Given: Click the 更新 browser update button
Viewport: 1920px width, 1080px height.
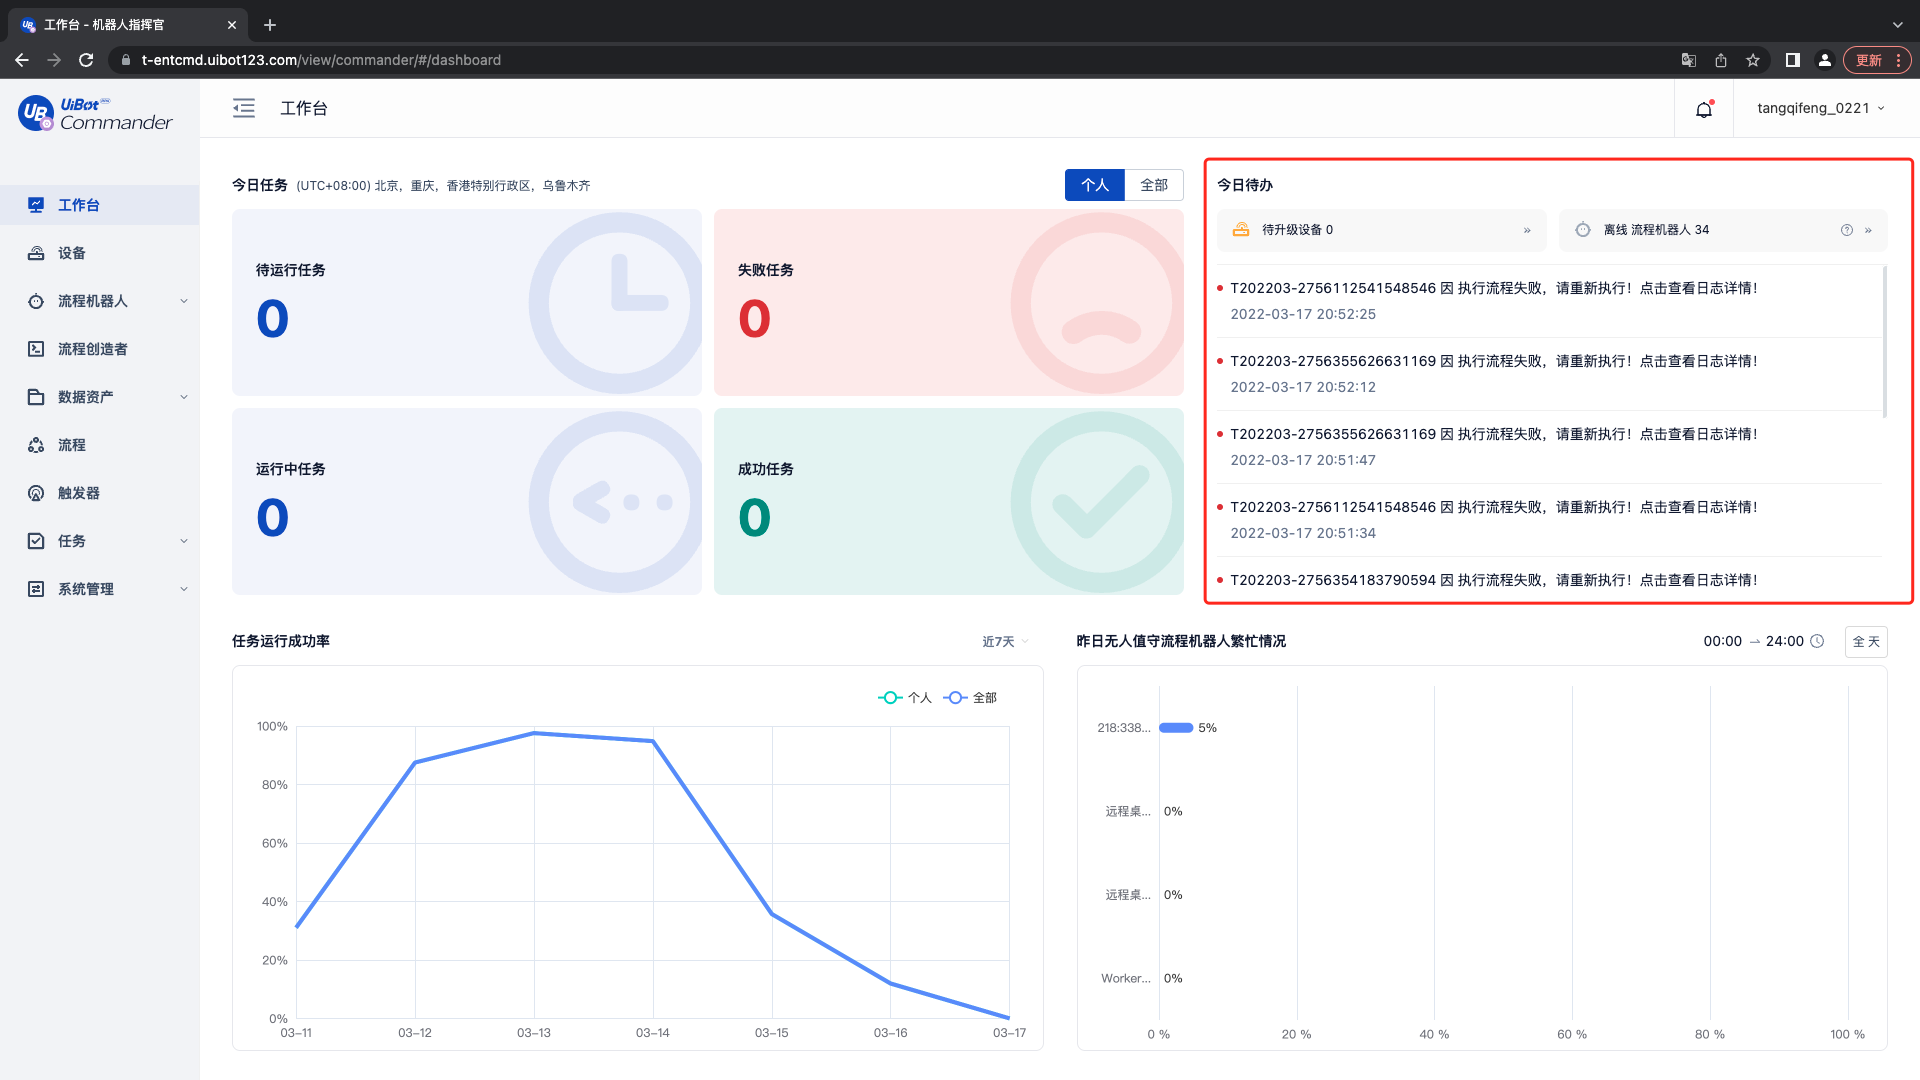Looking at the screenshot, I should (x=1877, y=60).
